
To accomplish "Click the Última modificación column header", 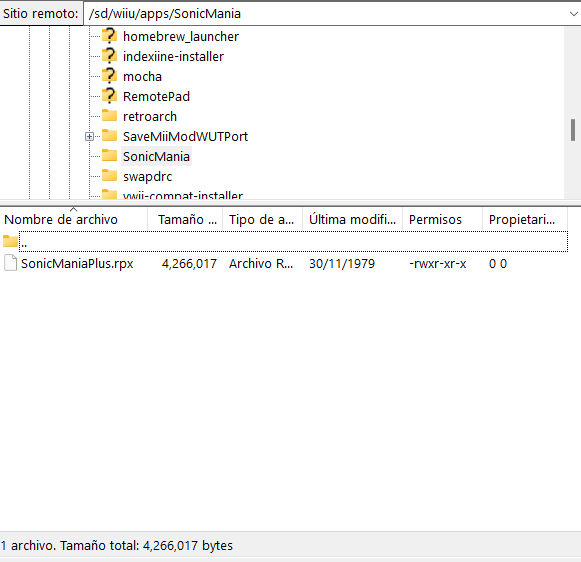I will (x=353, y=220).
